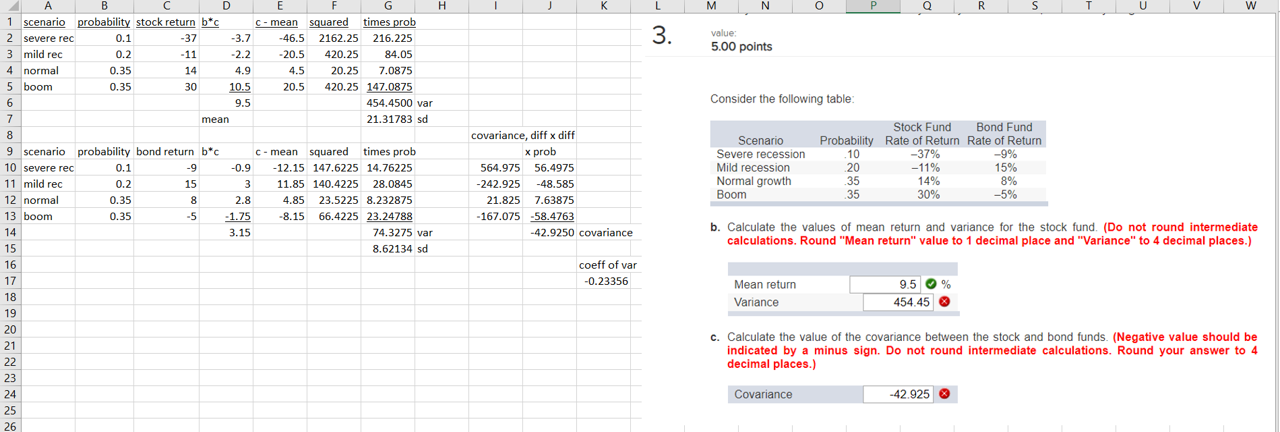Click the 'covariance, diff x diff' cell
This screenshot has width=1280, height=432.
coord(523,135)
